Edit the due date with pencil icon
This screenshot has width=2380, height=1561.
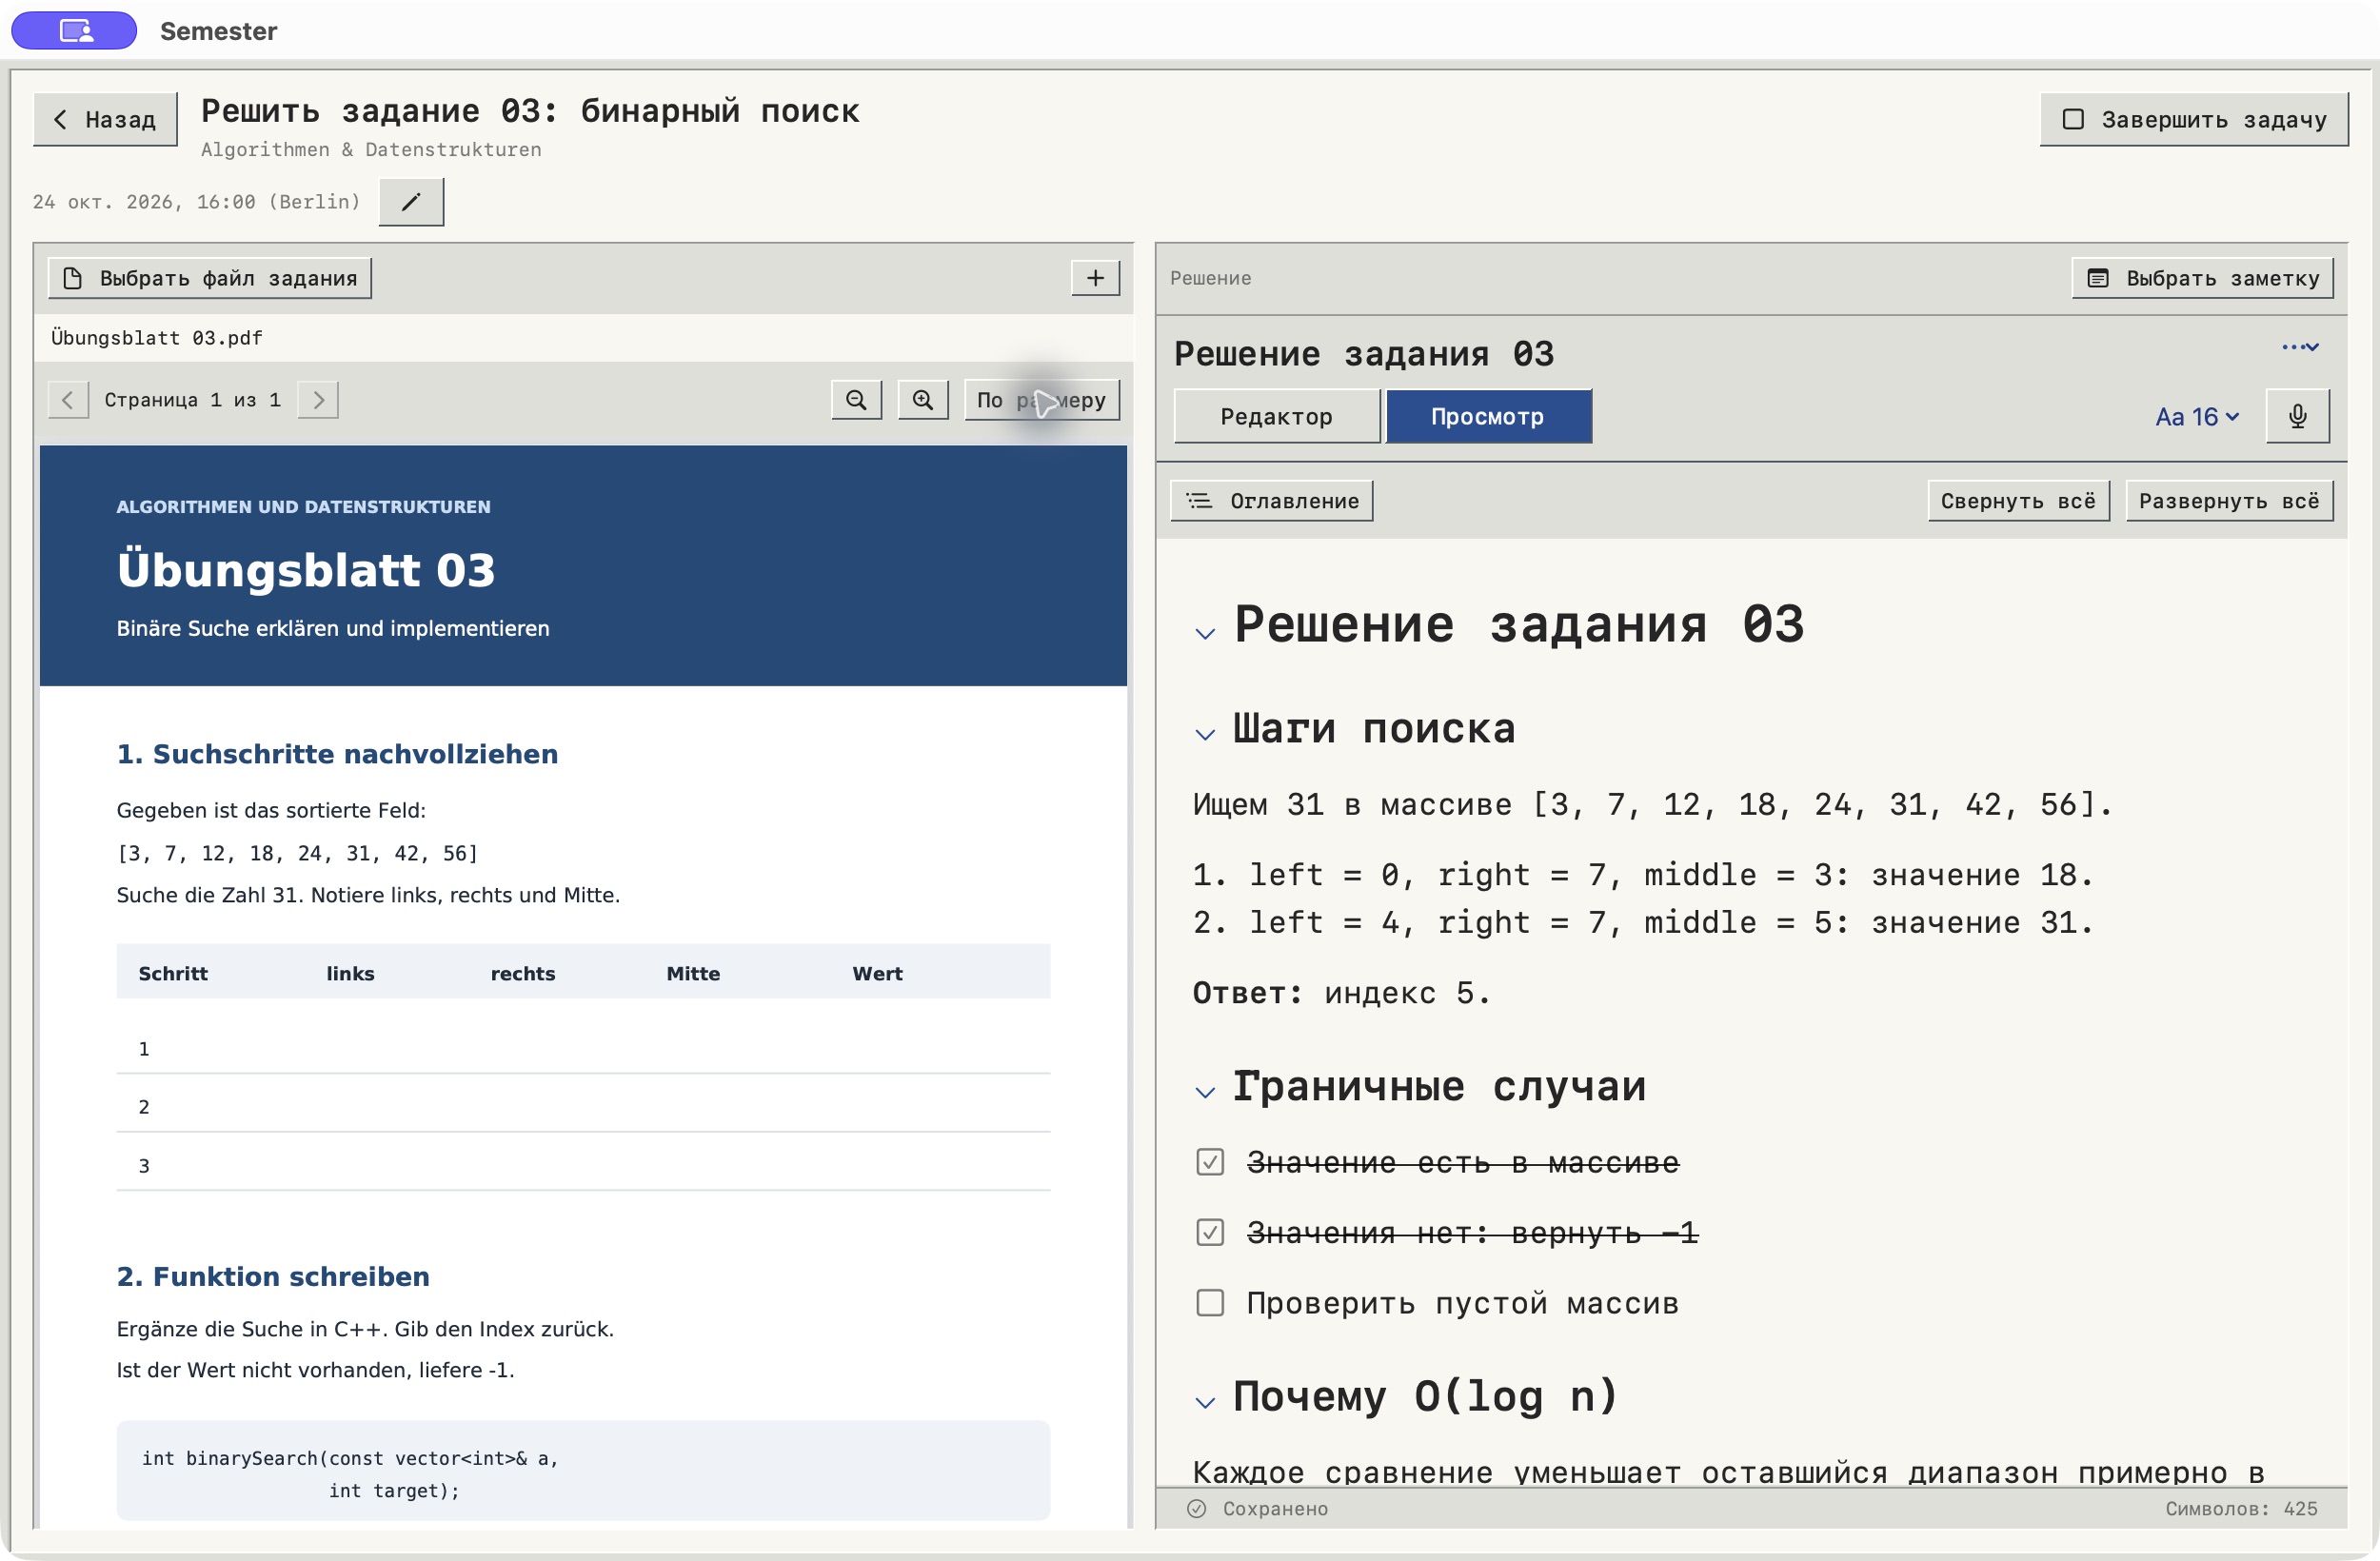coord(411,202)
